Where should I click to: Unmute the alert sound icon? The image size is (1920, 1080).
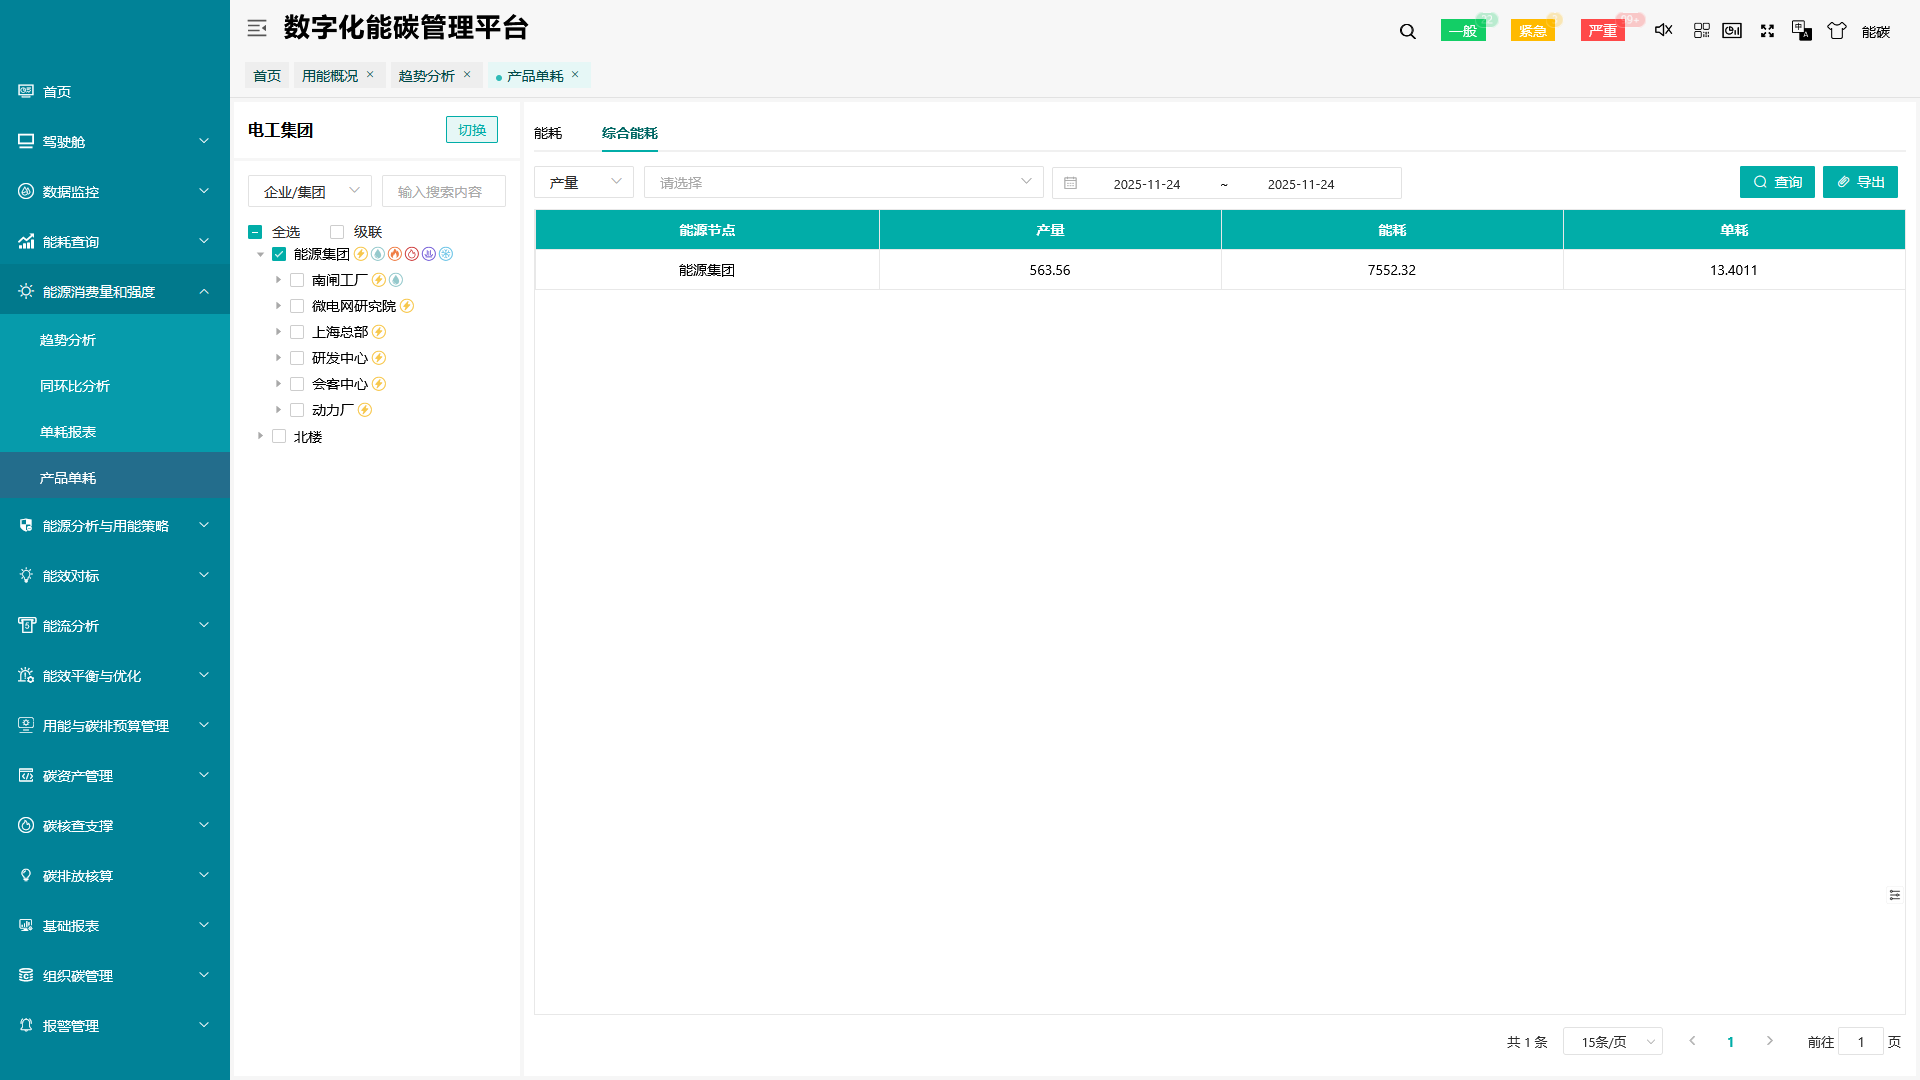[x=1663, y=30]
